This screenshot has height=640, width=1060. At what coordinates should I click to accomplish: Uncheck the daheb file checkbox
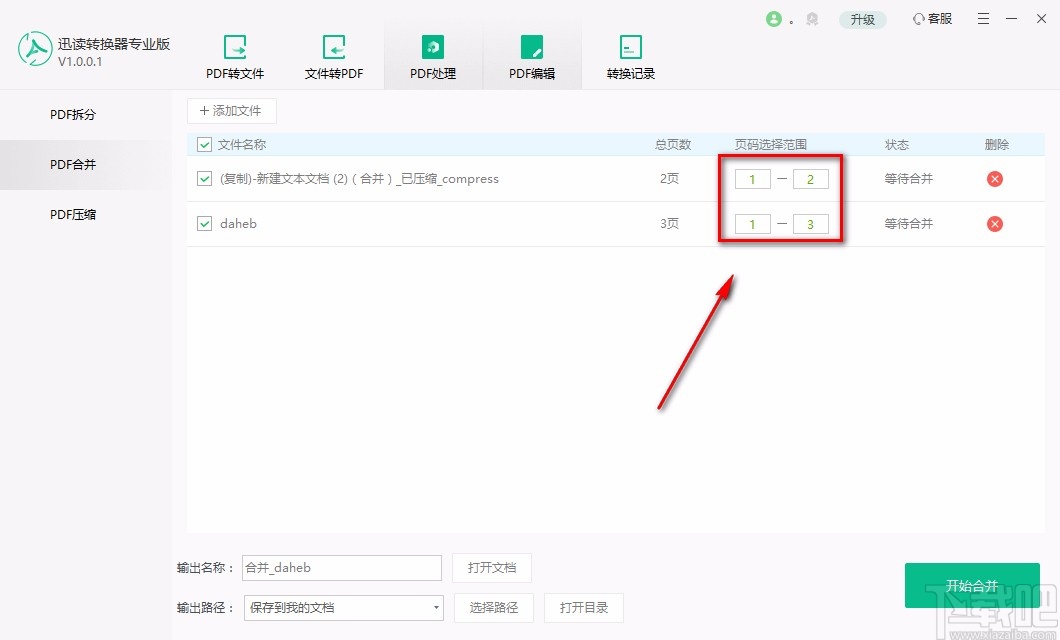click(204, 224)
